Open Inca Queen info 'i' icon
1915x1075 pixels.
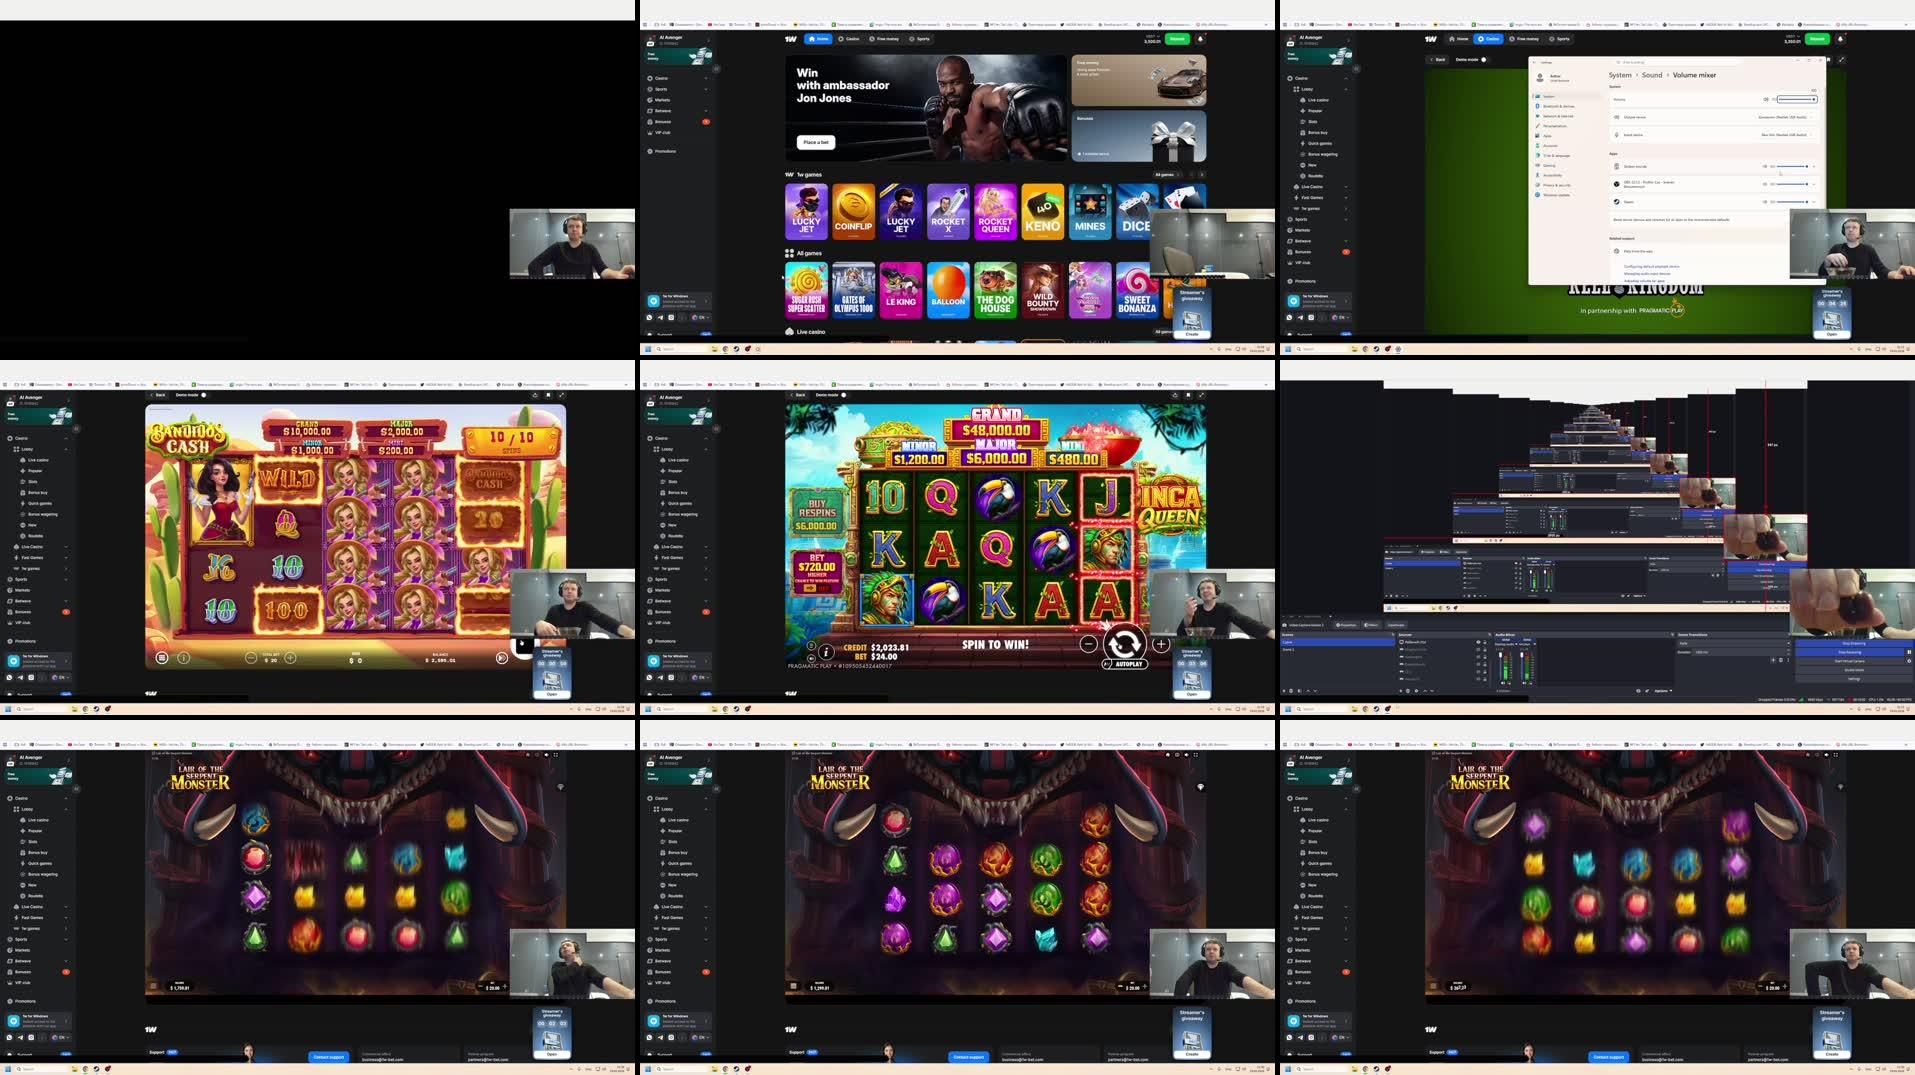pyautogui.click(x=826, y=652)
